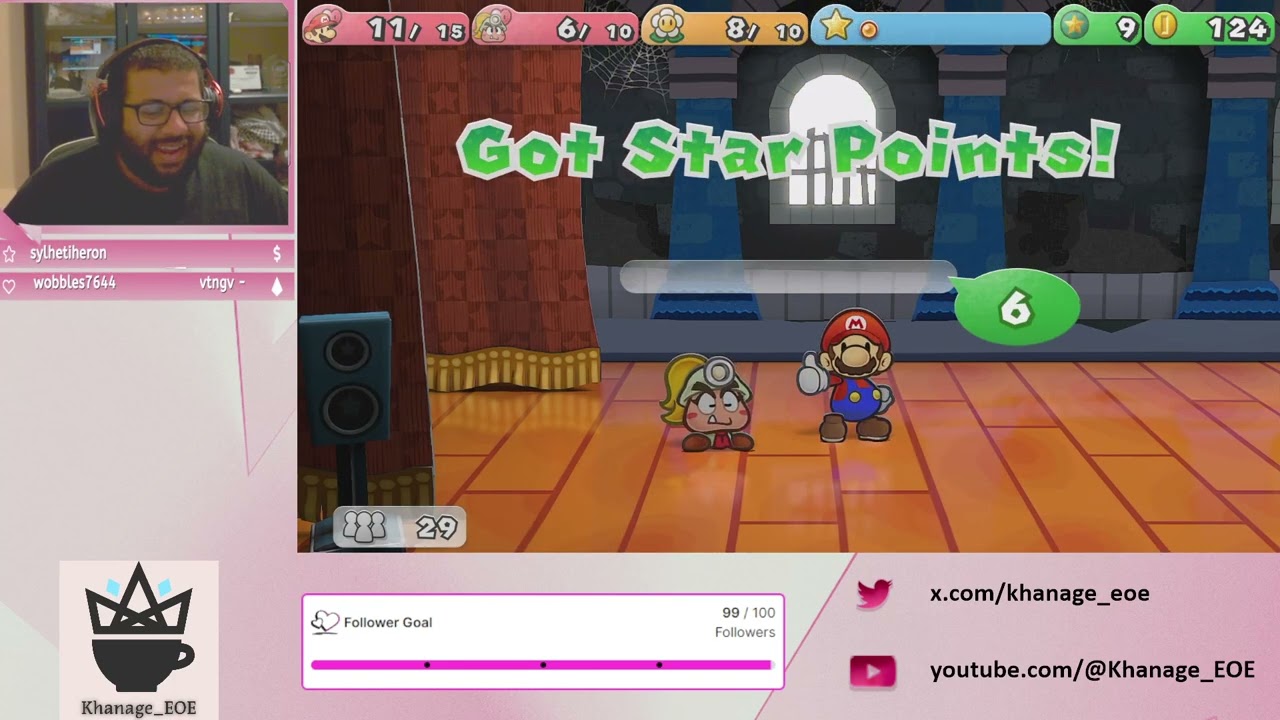This screenshot has width=1280, height=720.
Task: Click the empty star points gauge bar
Action: pyautogui.click(x=787, y=277)
